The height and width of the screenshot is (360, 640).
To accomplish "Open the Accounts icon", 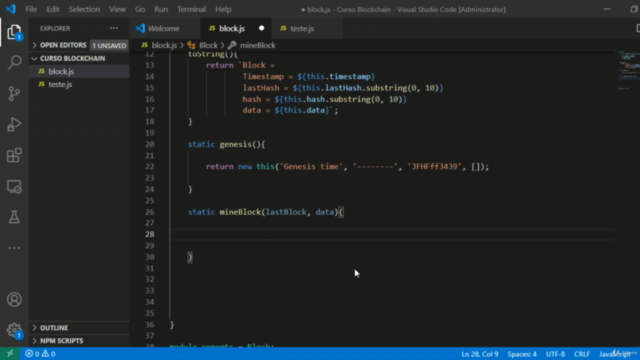I will (x=14, y=300).
